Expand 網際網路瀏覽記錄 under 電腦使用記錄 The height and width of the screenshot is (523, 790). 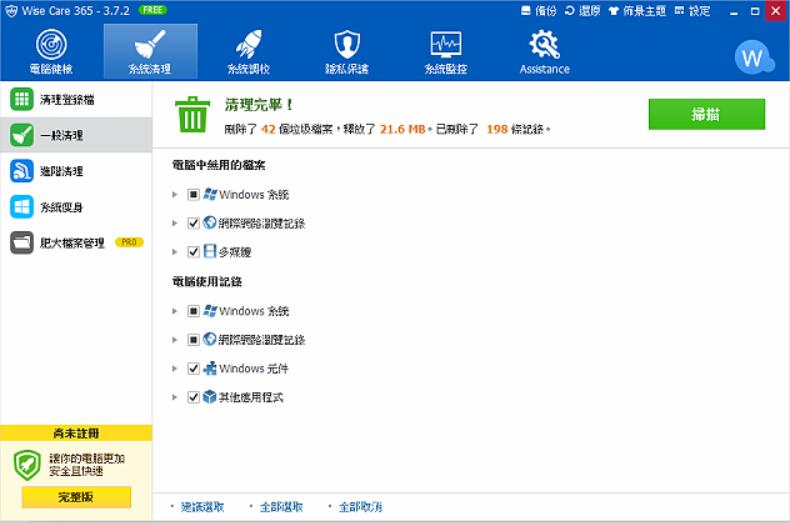click(x=175, y=340)
